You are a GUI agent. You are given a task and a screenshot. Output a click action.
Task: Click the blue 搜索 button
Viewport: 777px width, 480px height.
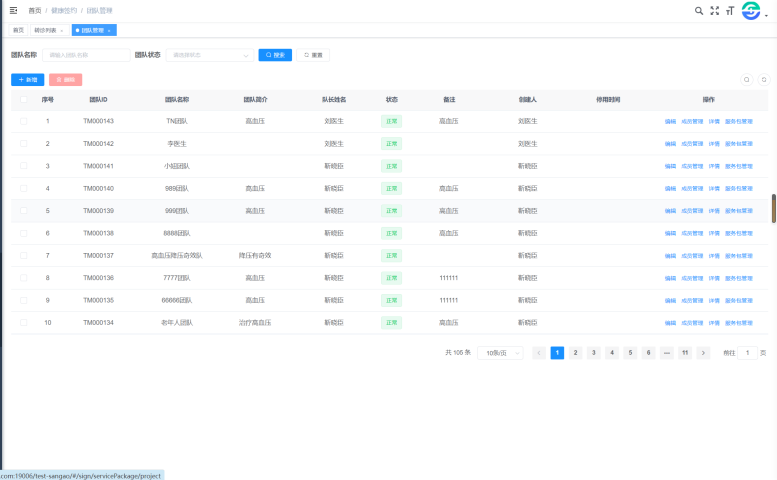tap(275, 55)
